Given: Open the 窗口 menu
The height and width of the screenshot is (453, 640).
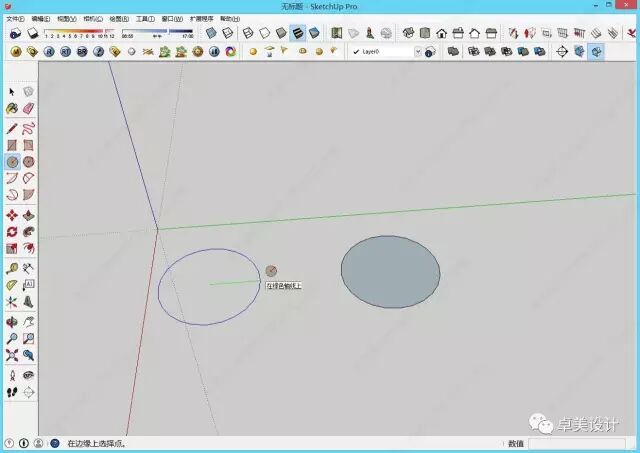Looking at the screenshot, I should tap(172, 19).
